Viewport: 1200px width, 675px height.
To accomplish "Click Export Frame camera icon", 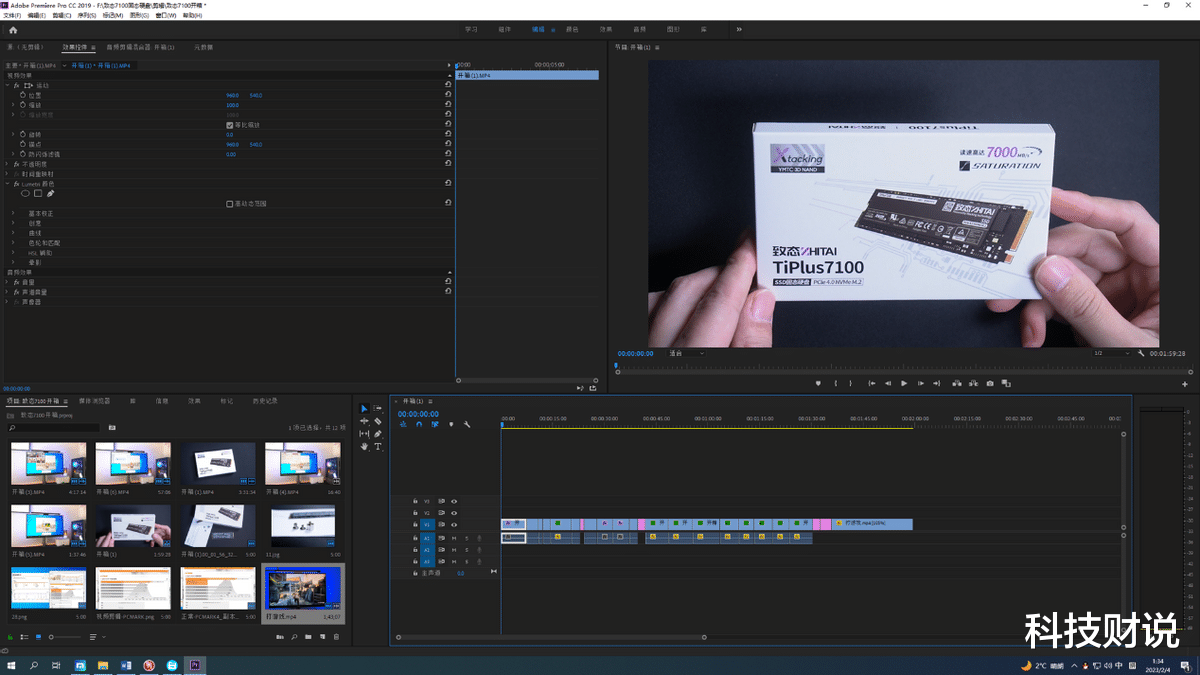I will click(990, 383).
